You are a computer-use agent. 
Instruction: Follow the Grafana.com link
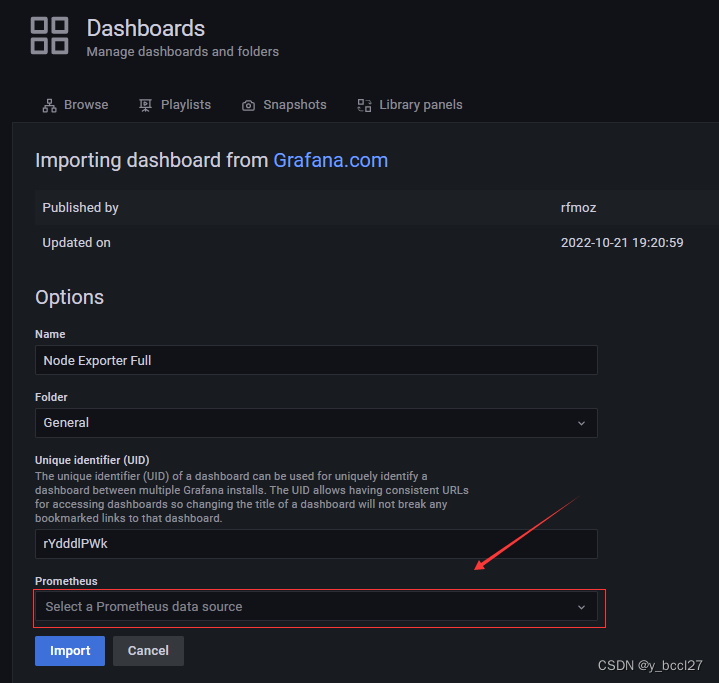(x=330, y=161)
